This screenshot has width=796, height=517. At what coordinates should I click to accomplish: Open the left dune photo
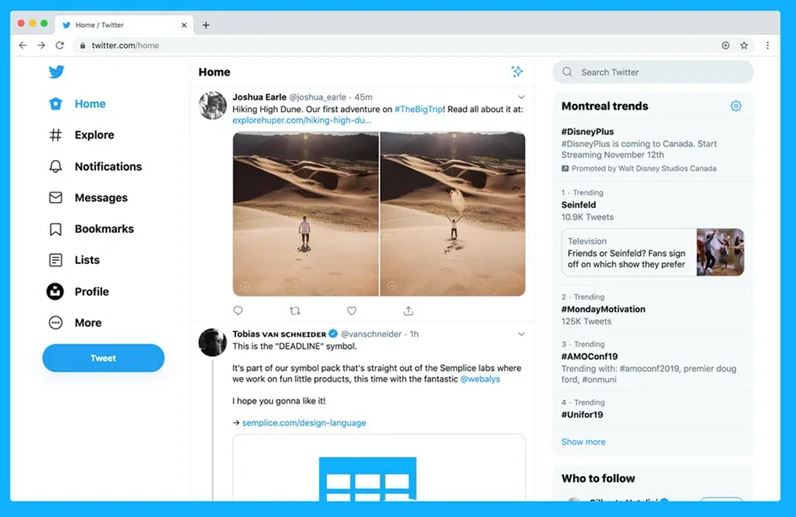click(x=306, y=214)
